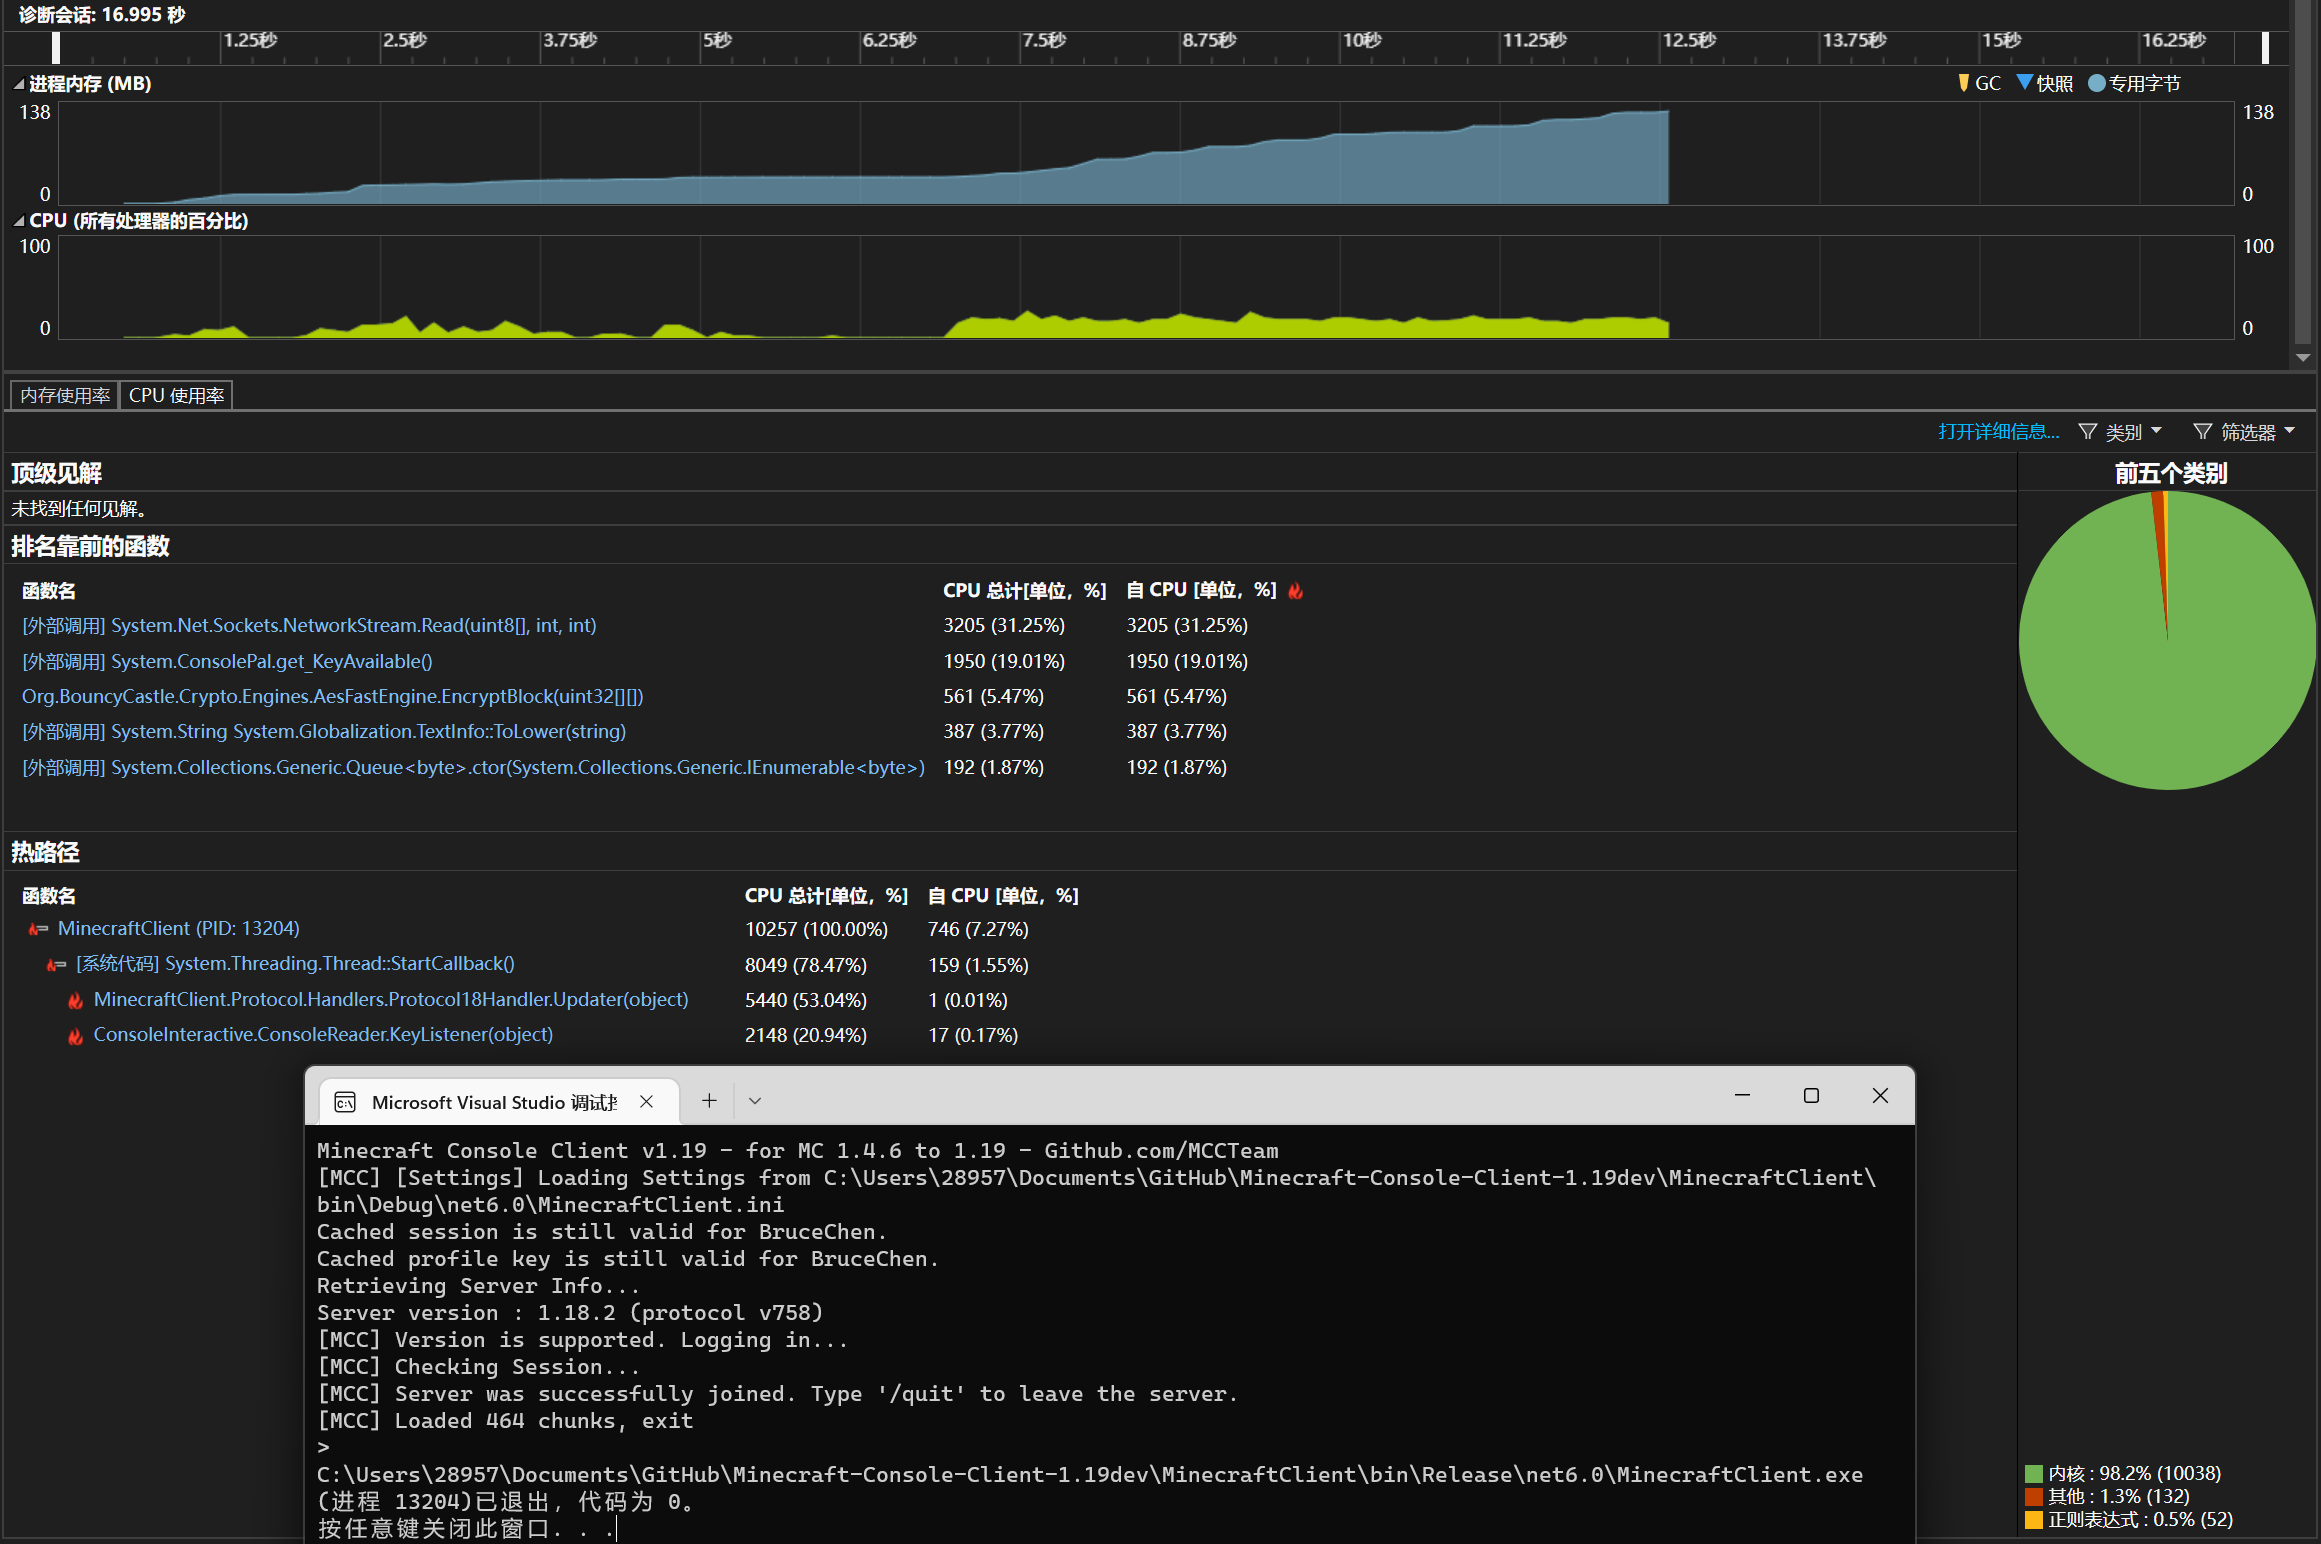Toggle the 专用字节 legend series
Viewport: 2321px width, 1544px height.
(x=2097, y=83)
